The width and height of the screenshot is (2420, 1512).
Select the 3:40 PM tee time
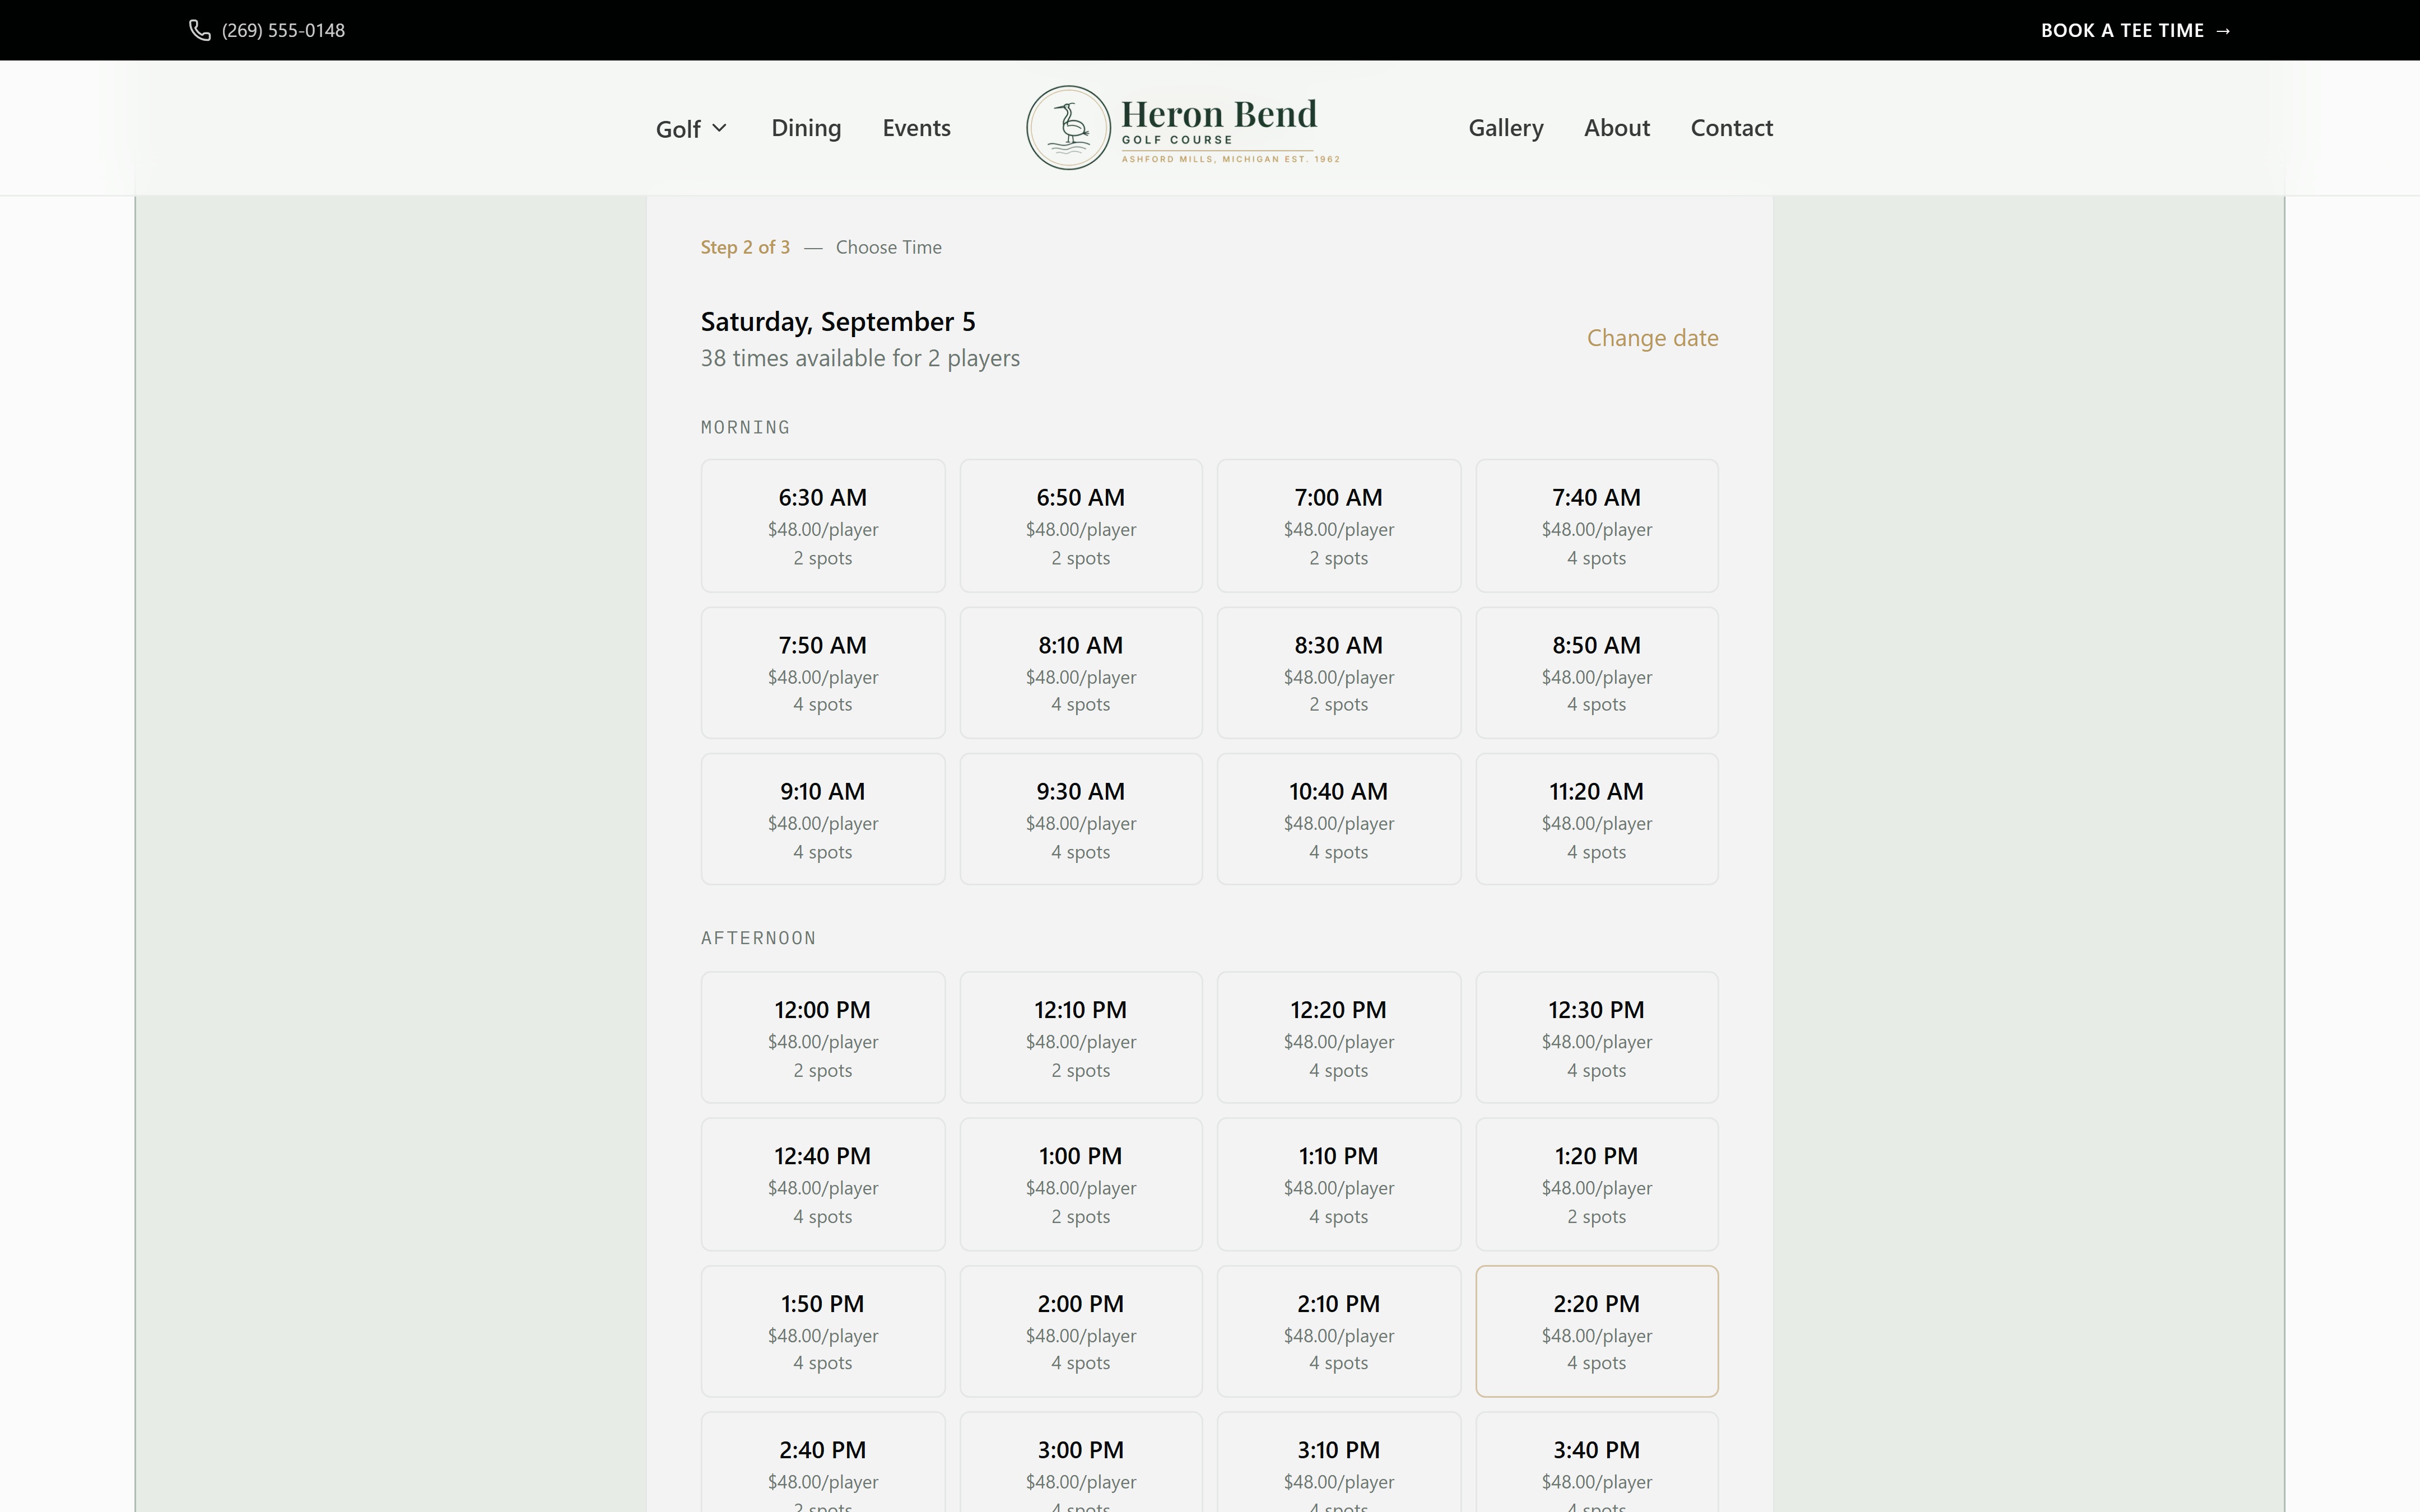point(1597,1463)
